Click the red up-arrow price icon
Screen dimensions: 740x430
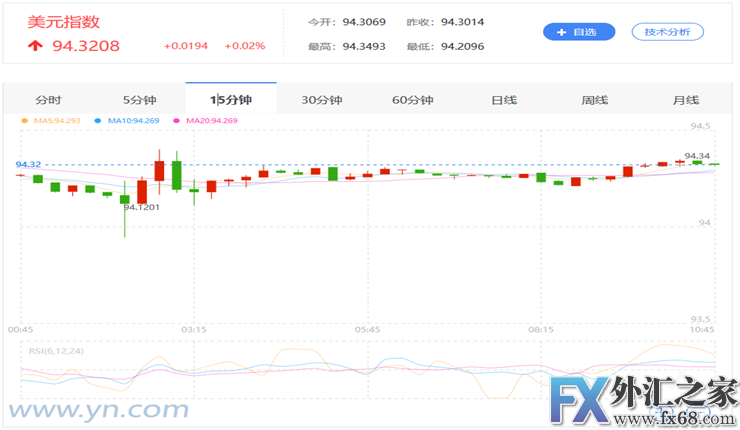point(35,46)
